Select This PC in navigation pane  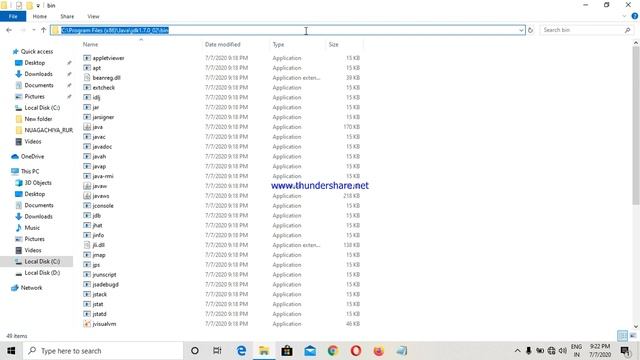click(x=30, y=171)
